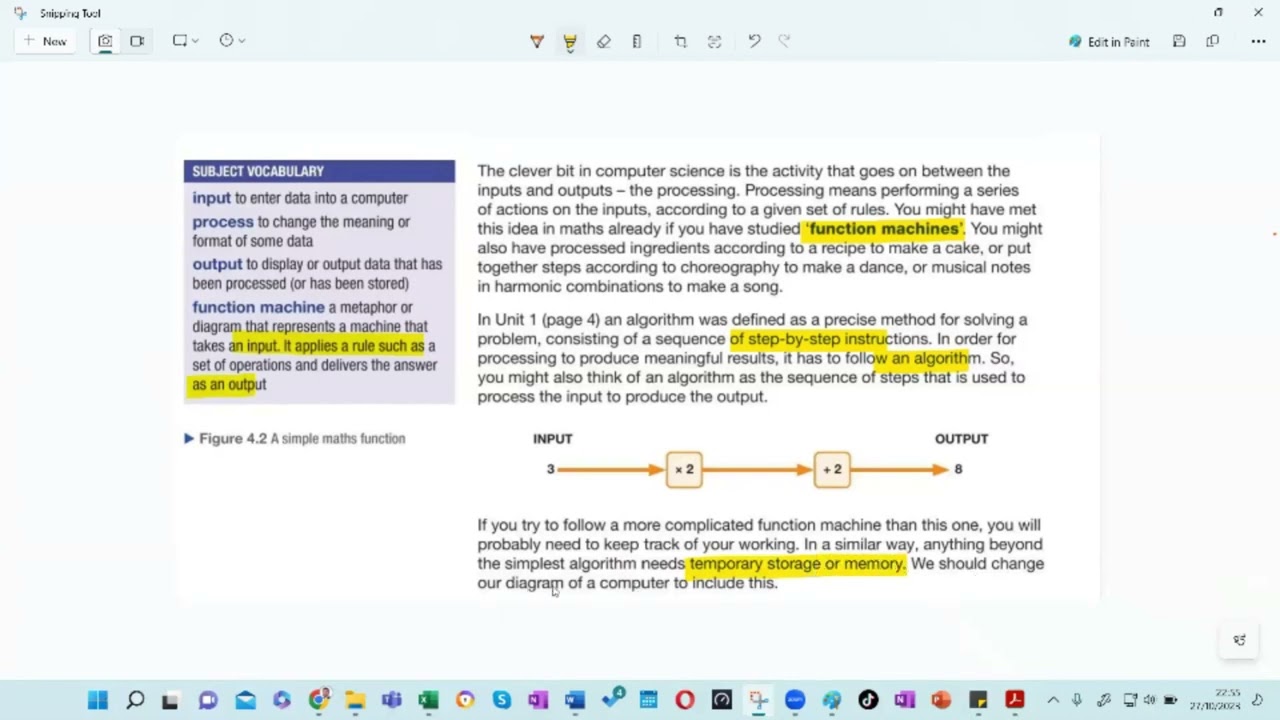Click the highlighted 'function machines' phrase
Viewport: 1280px width, 720px height.
(884, 228)
